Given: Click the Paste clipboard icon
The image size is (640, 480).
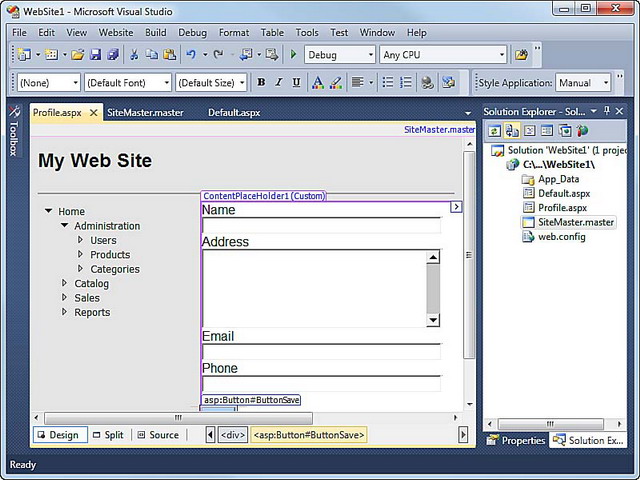Looking at the screenshot, I should (169, 54).
